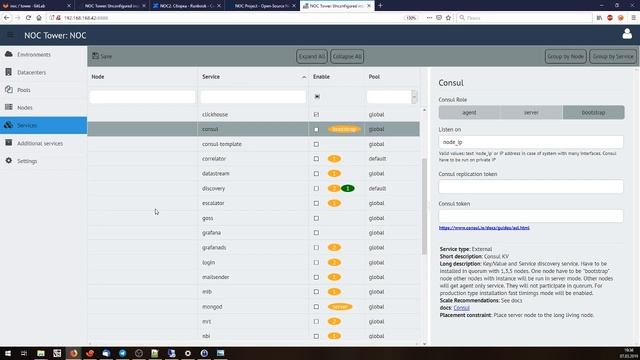Open the Windows Start menu
Image resolution: width=640 pixels, height=360 pixels.
pyautogui.click(x=8, y=353)
